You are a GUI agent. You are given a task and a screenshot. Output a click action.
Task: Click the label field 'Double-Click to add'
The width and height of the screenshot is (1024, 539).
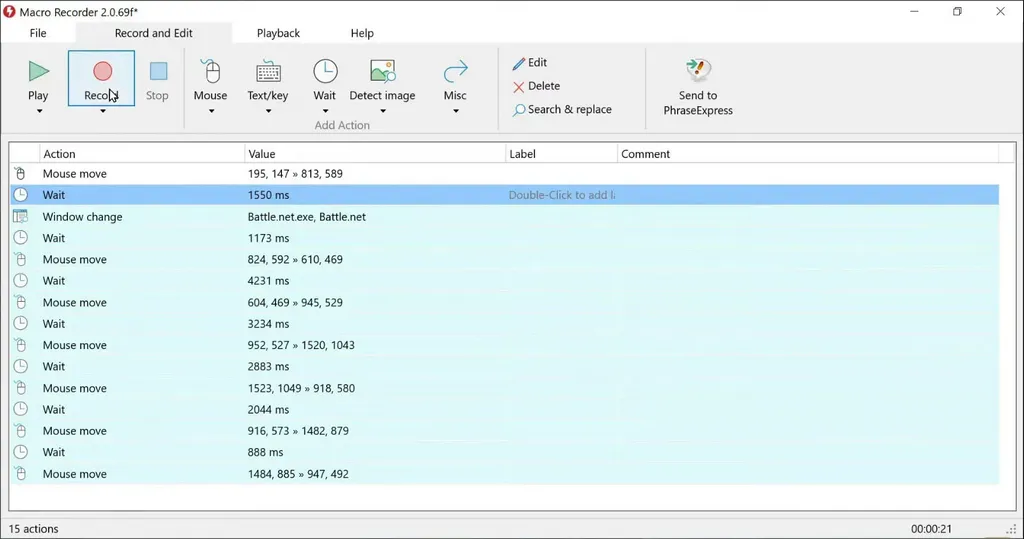(562, 195)
